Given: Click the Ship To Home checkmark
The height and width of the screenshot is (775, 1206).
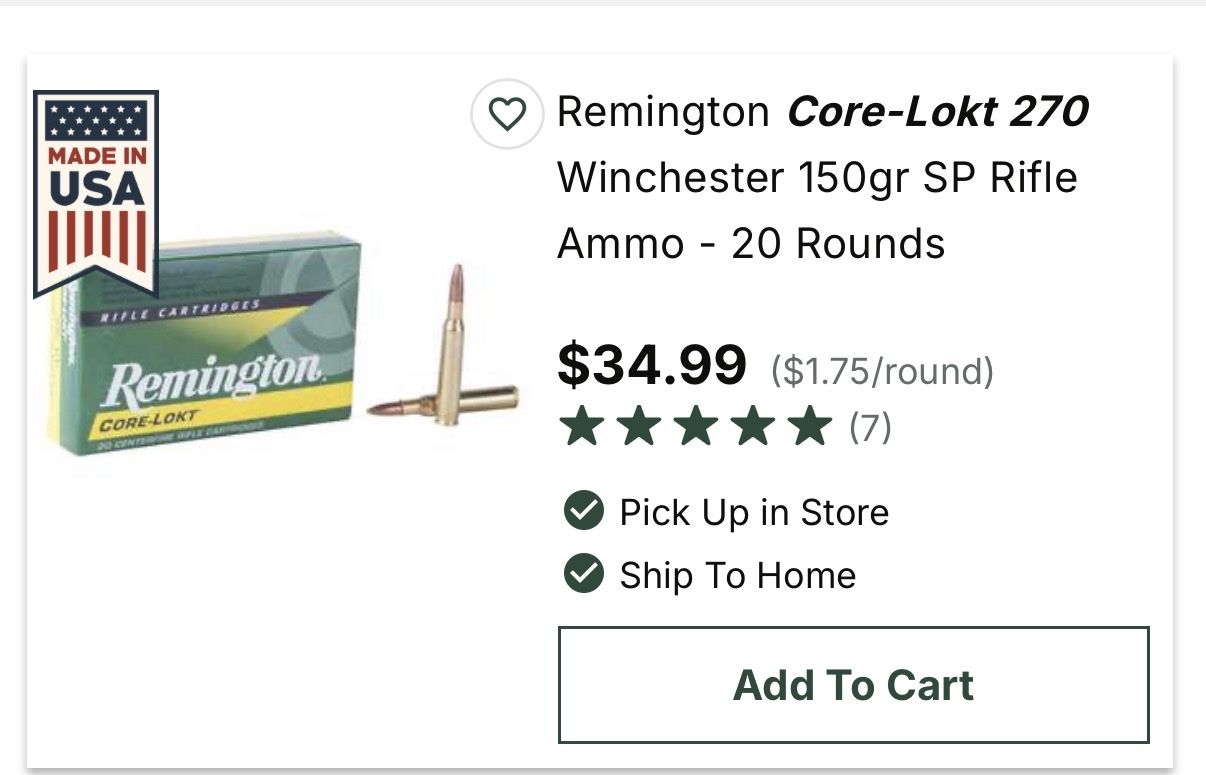Looking at the screenshot, I should (583, 575).
